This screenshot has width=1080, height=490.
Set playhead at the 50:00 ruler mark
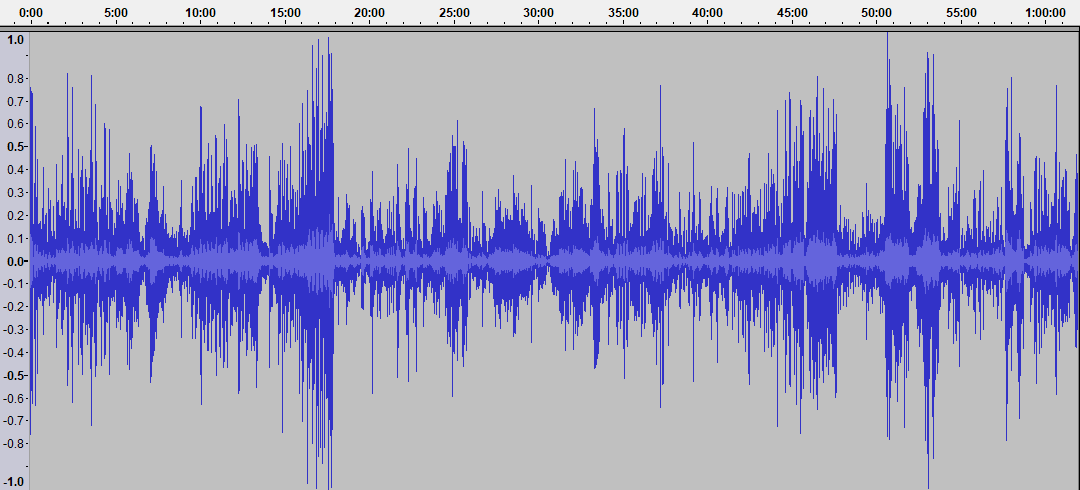pyautogui.click(x=877, y=12)
